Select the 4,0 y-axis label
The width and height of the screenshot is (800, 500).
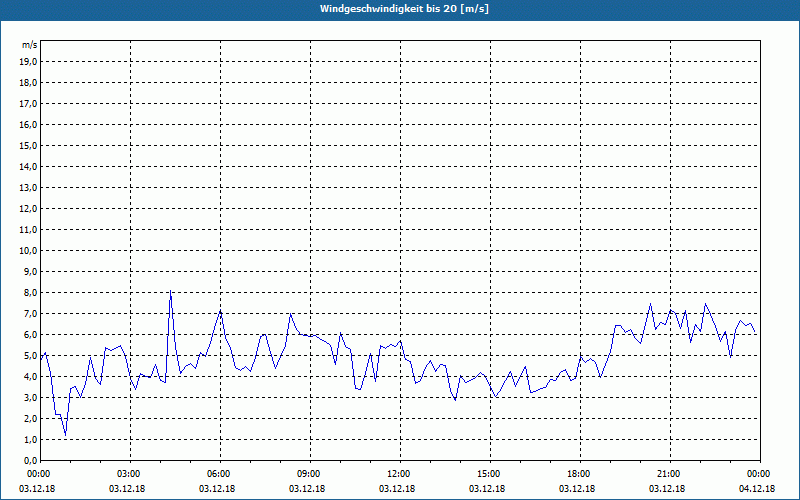point(29,377)
